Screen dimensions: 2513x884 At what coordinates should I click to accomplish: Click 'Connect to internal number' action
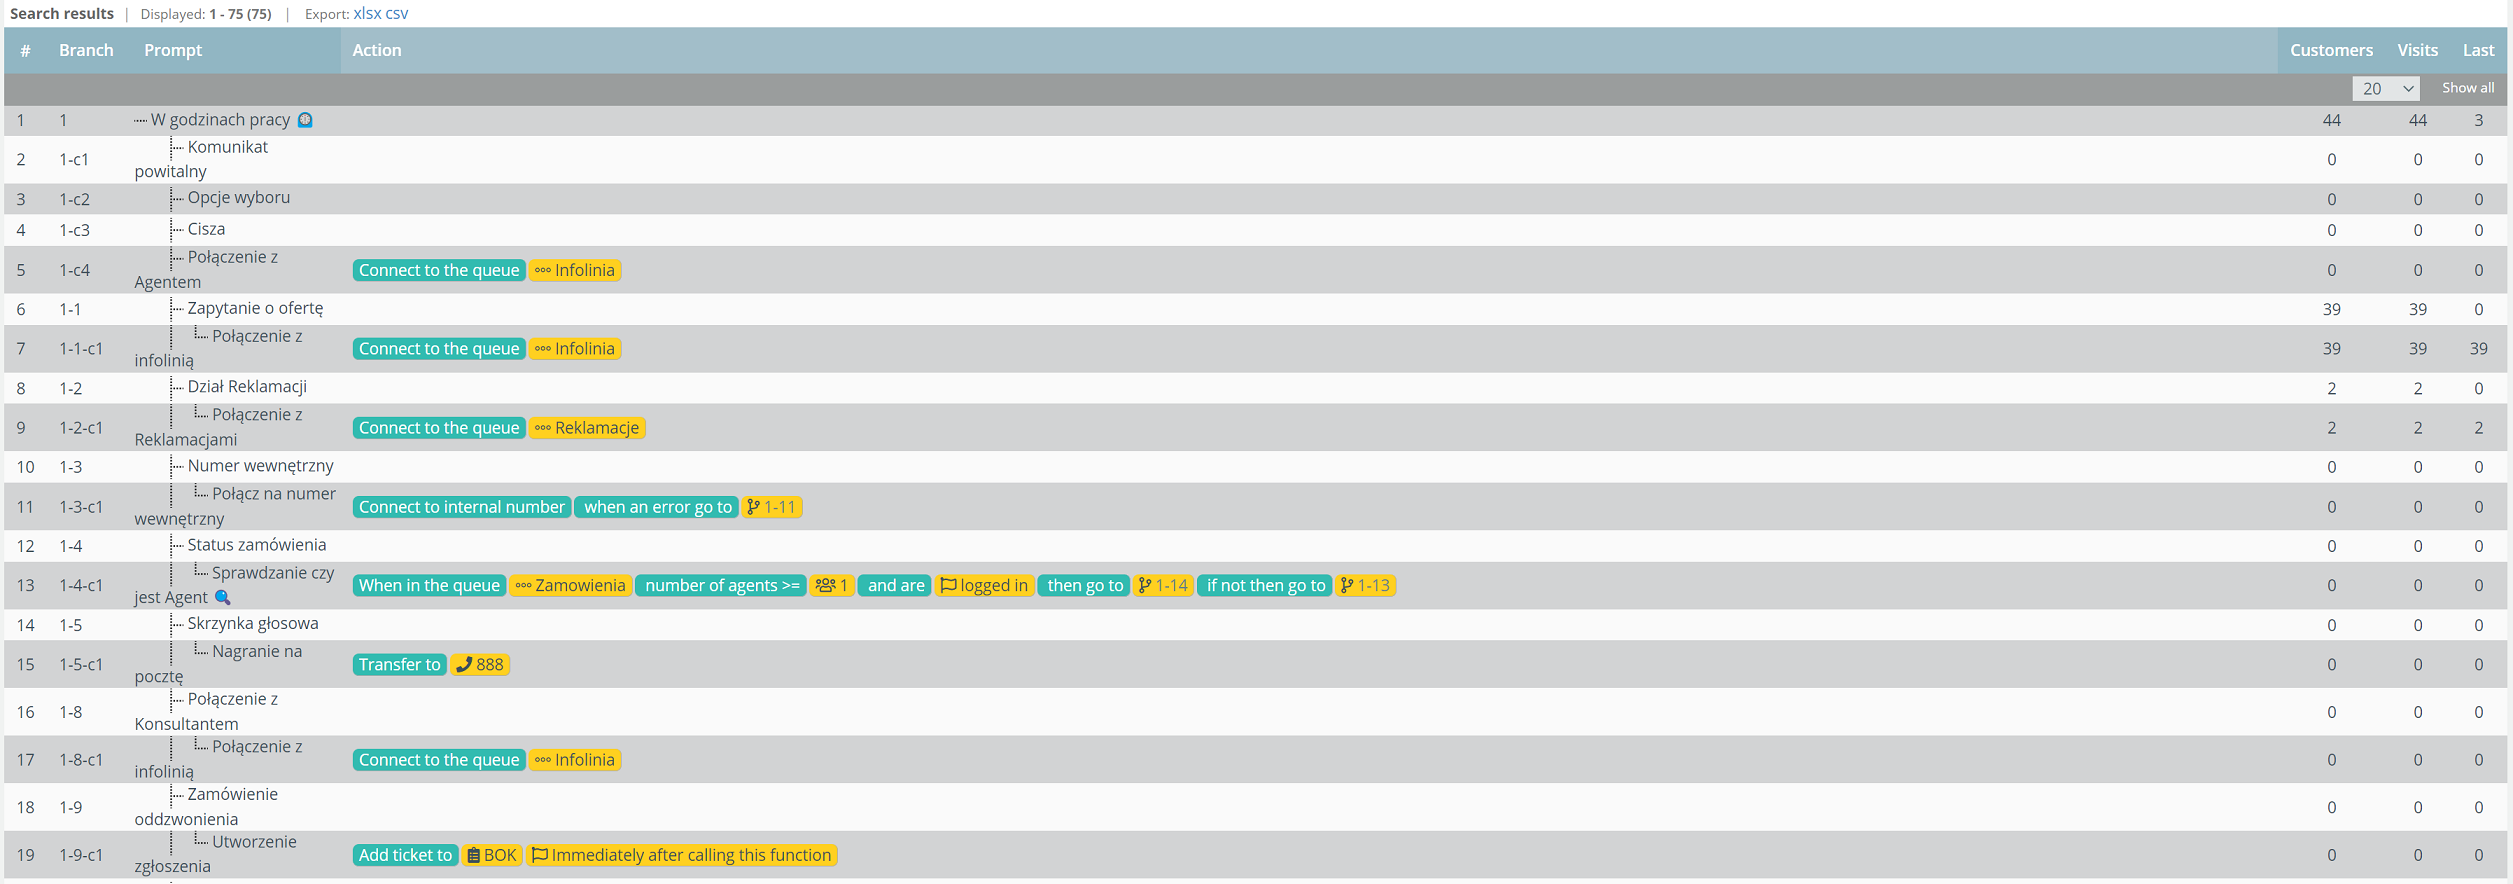462,507
